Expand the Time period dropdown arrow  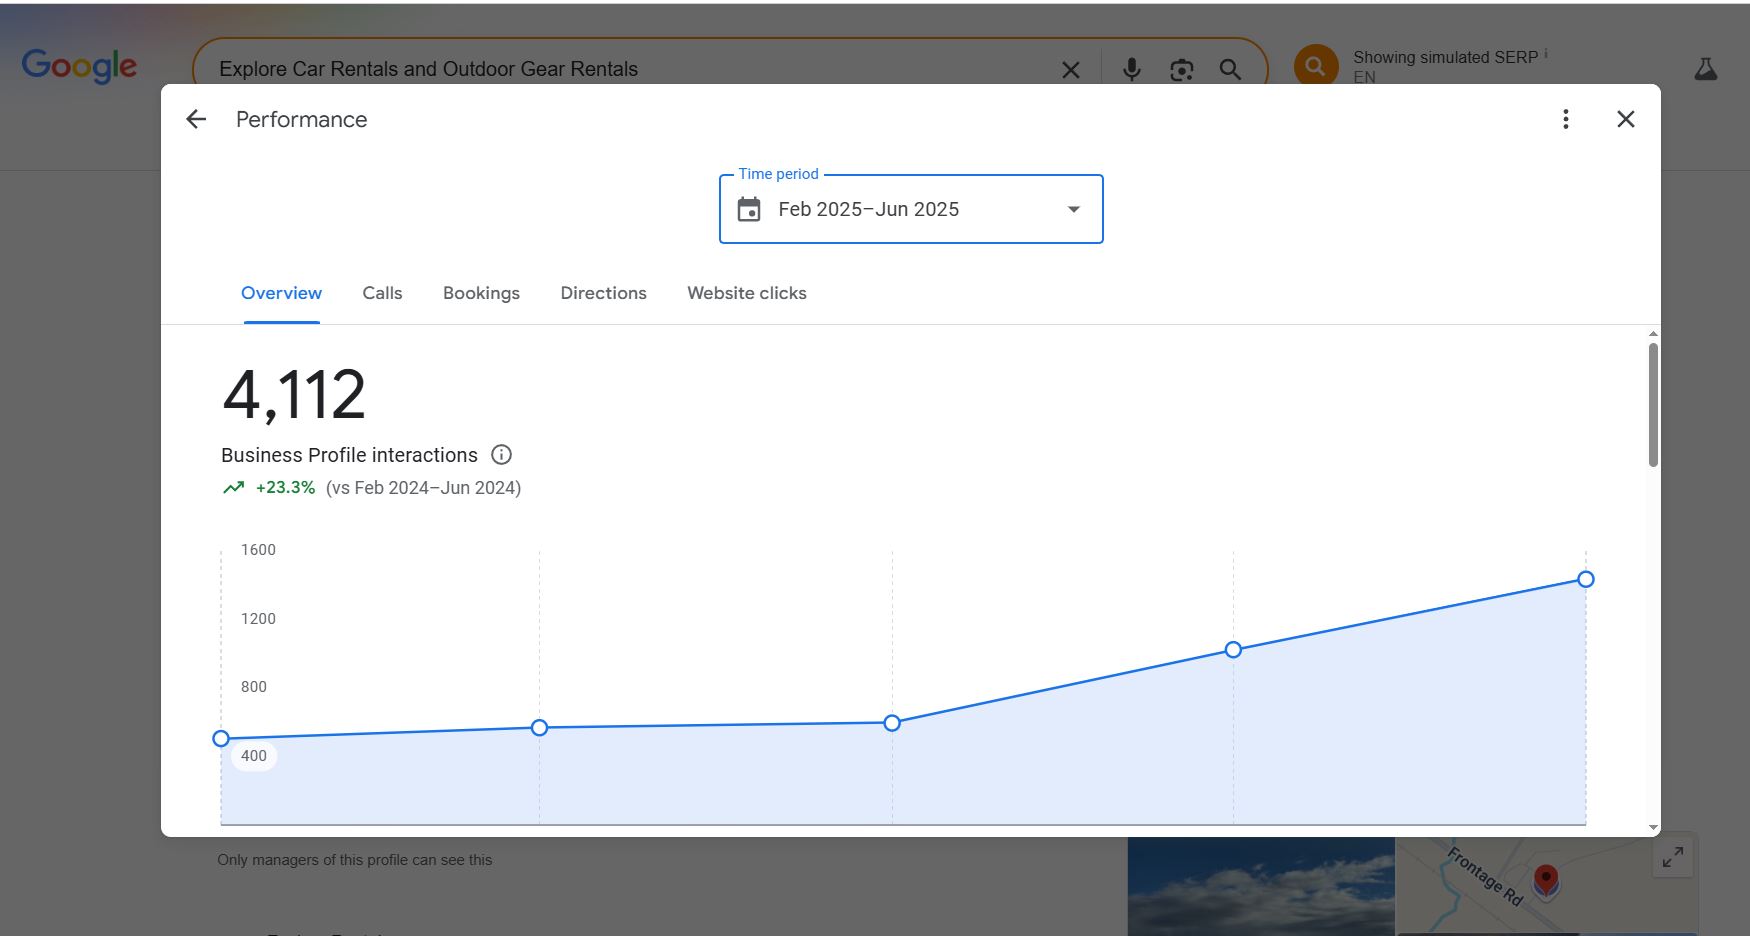tap(1073, 210)
